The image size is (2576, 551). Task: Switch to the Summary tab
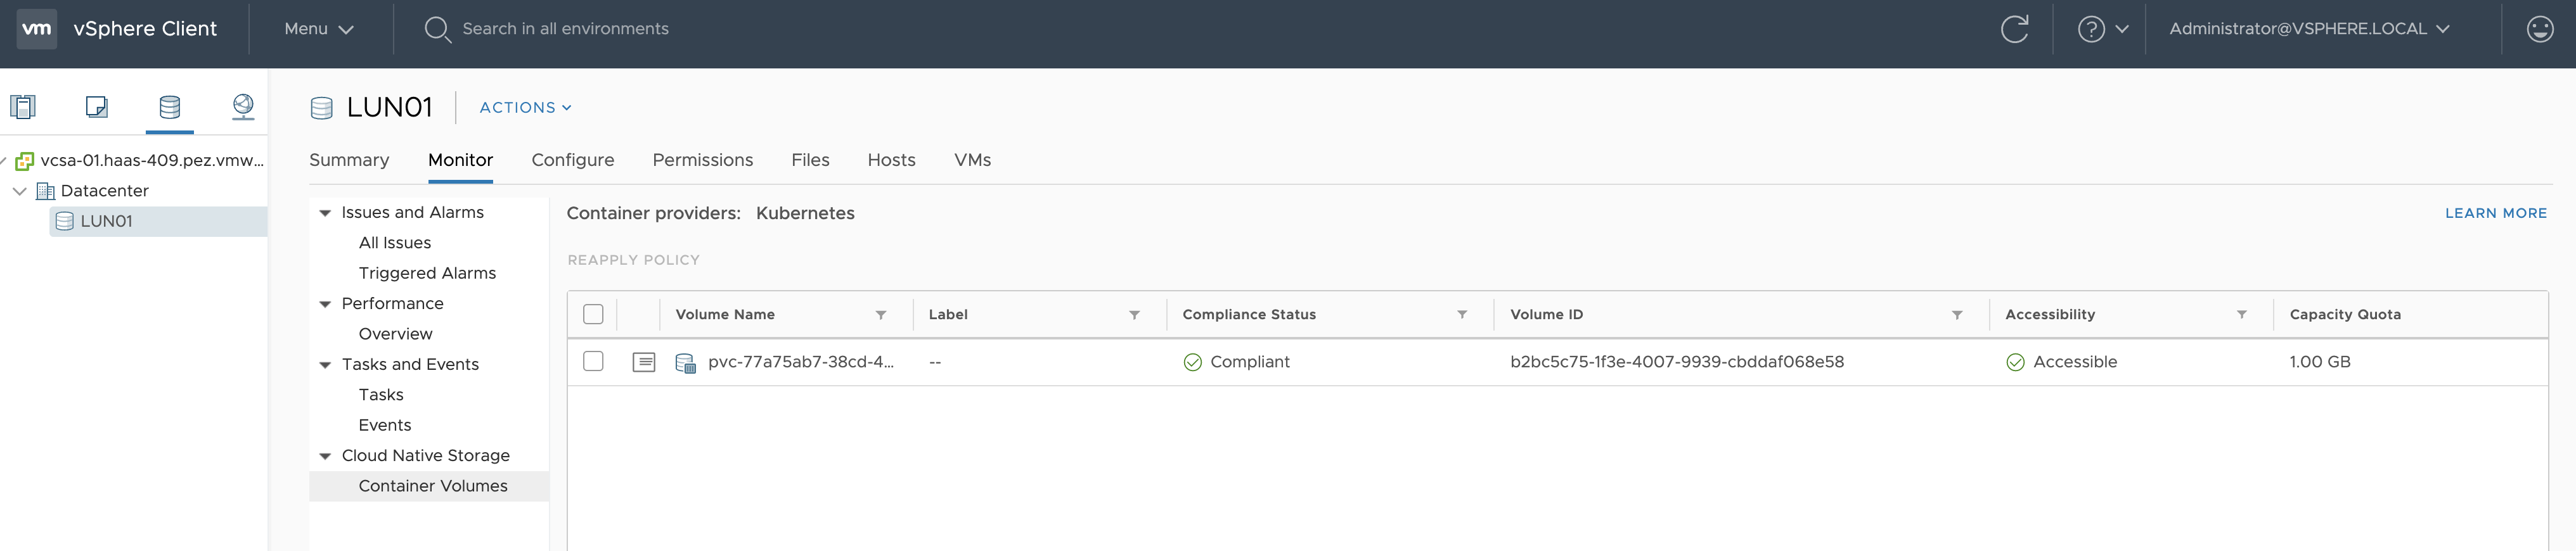[349, 160]
